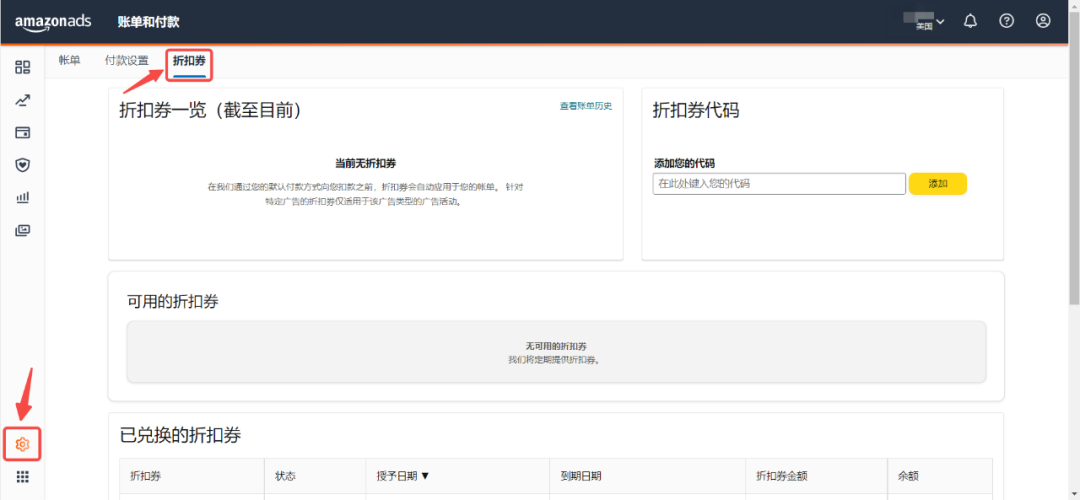This screenshot has width=1080, height=500.
Task: Open the dashboard grid icon in sidebar
Action: point(22,67)
